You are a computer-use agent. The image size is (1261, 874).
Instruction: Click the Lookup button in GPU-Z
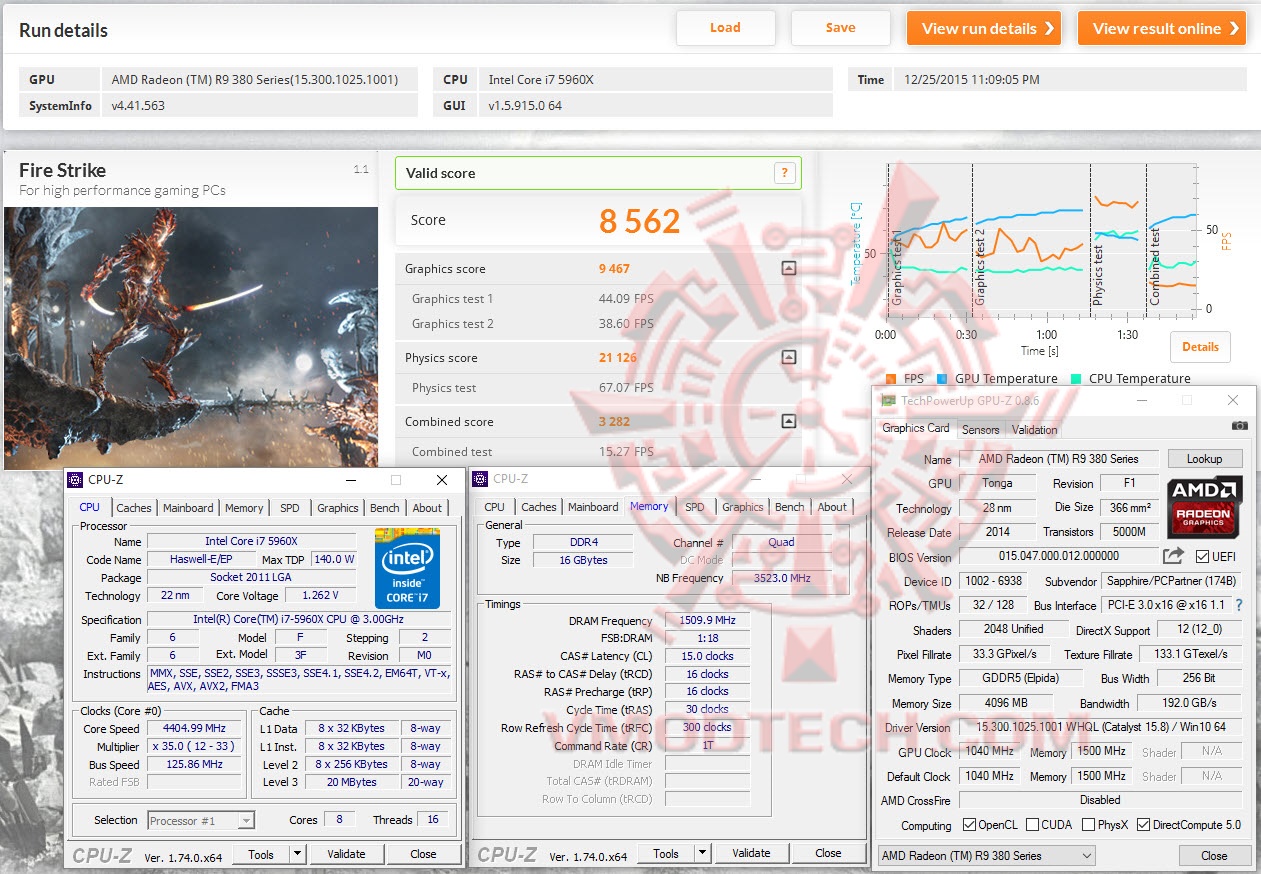pos(1204,459)
